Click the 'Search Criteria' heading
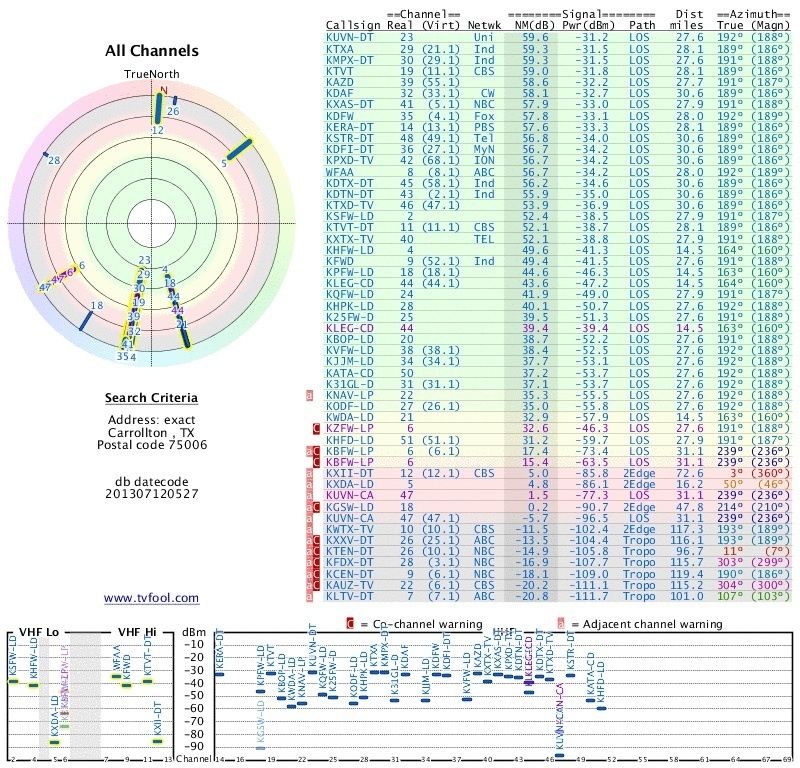Viewport: 800px width, 768px height. pyautogui.click(x=152, y=398)
